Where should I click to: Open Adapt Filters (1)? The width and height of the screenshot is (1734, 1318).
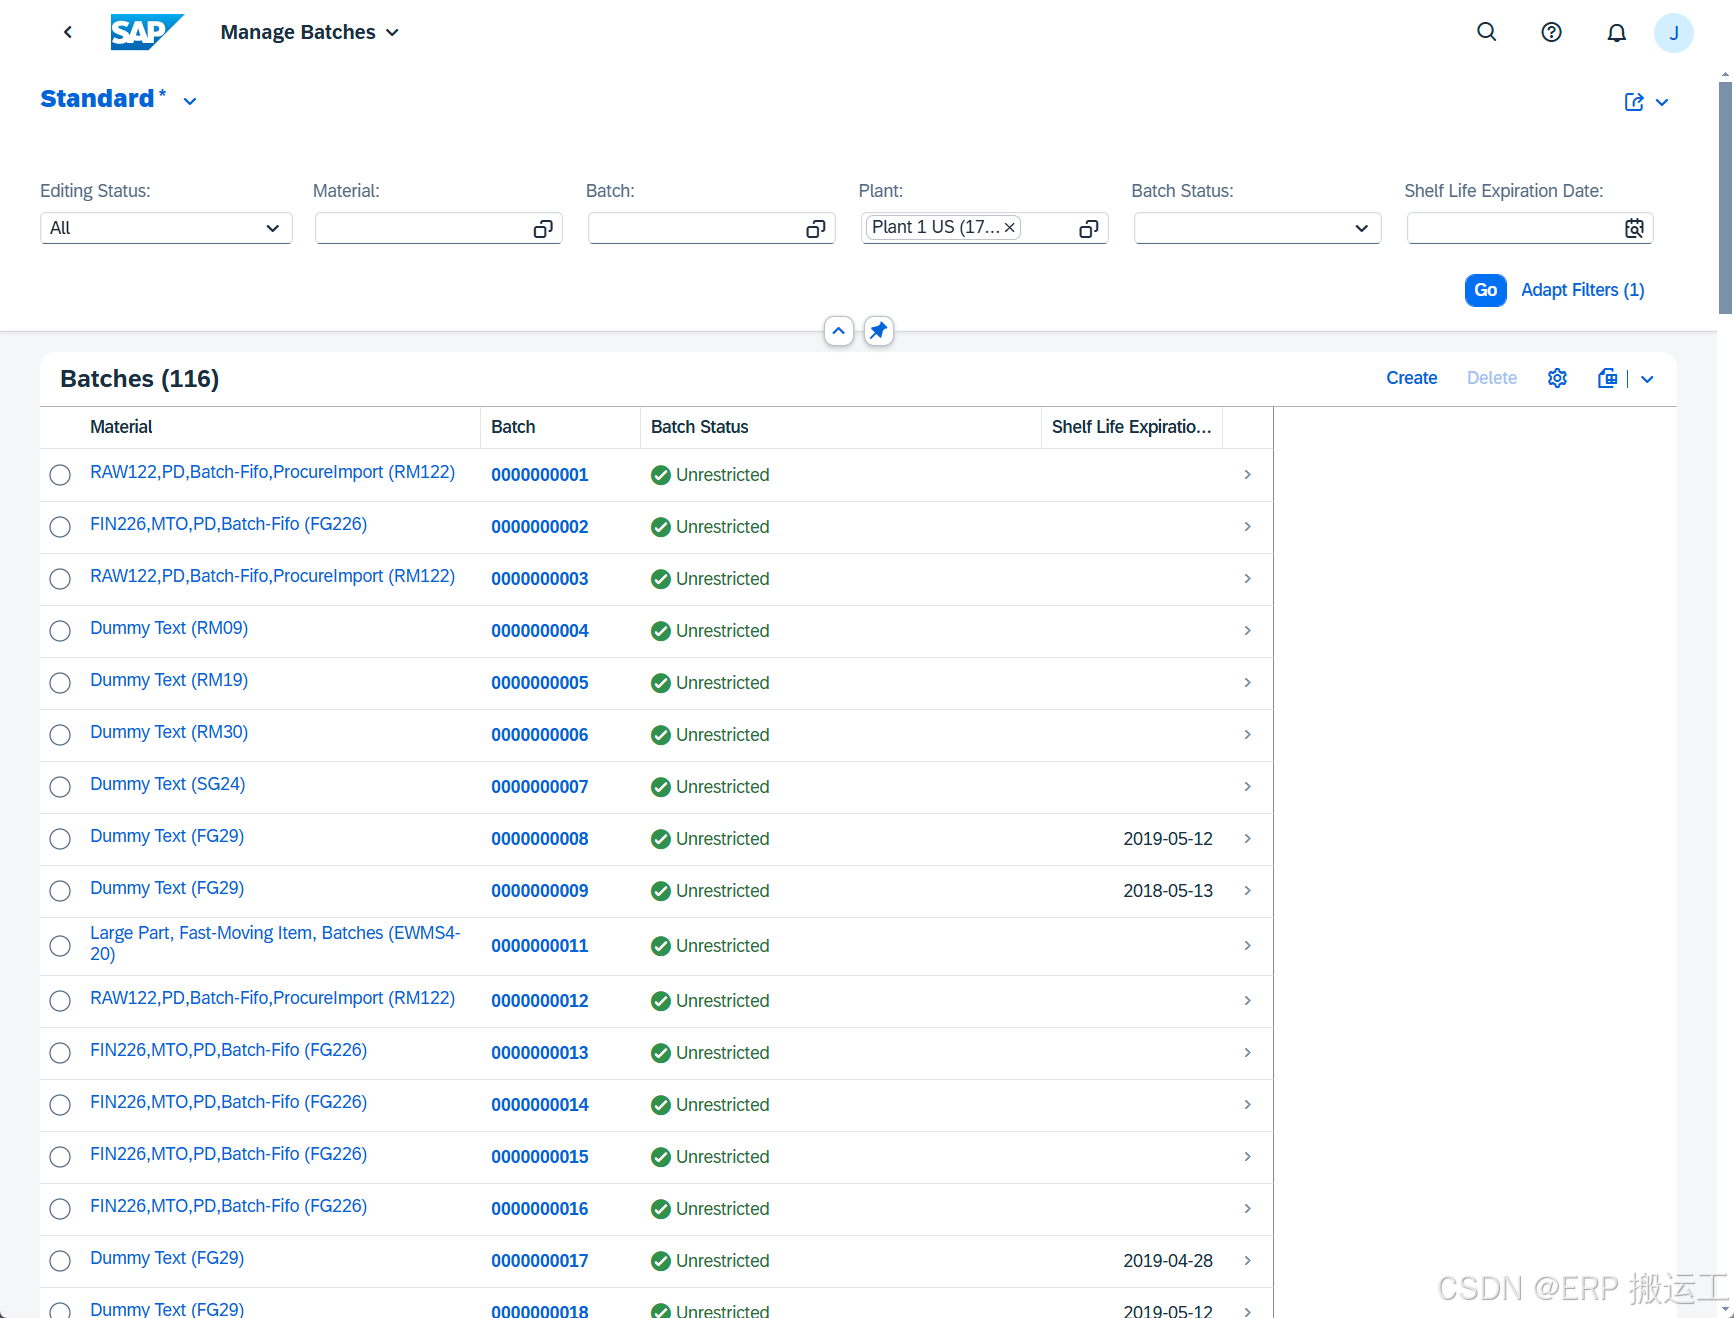1582,290
